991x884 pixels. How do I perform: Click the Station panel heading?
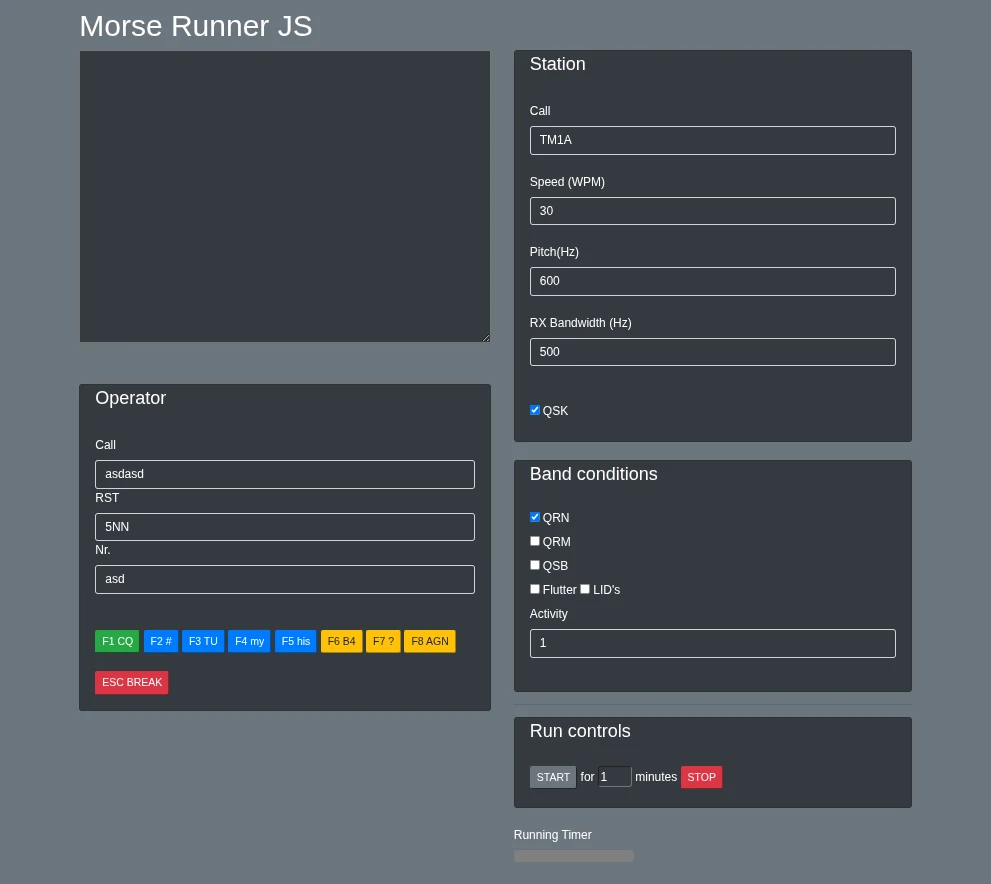coord(557,64)
